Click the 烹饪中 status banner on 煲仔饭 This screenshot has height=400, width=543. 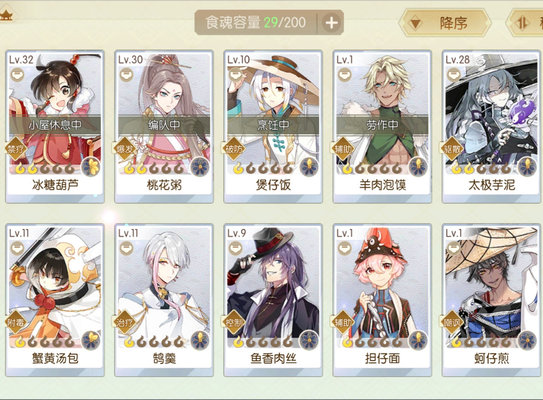[273, 125]
